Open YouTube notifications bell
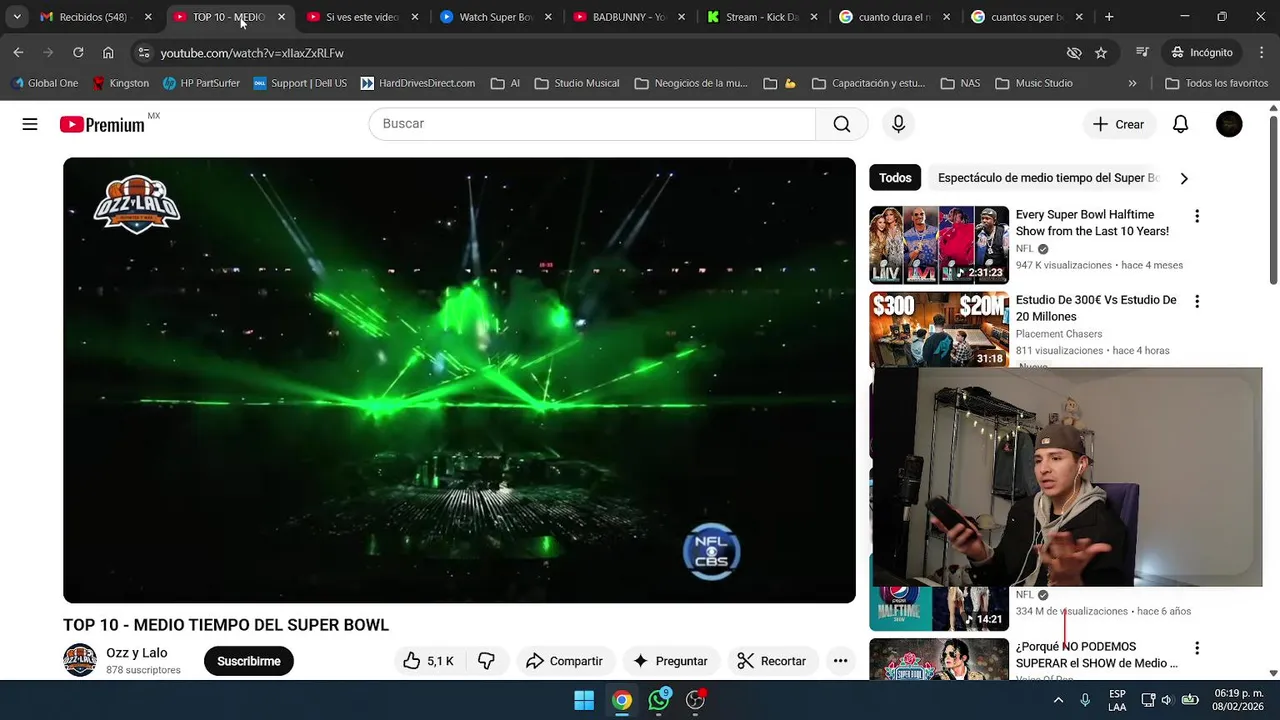Viewport: 1280px width, 720px height. pos(1181,124)
